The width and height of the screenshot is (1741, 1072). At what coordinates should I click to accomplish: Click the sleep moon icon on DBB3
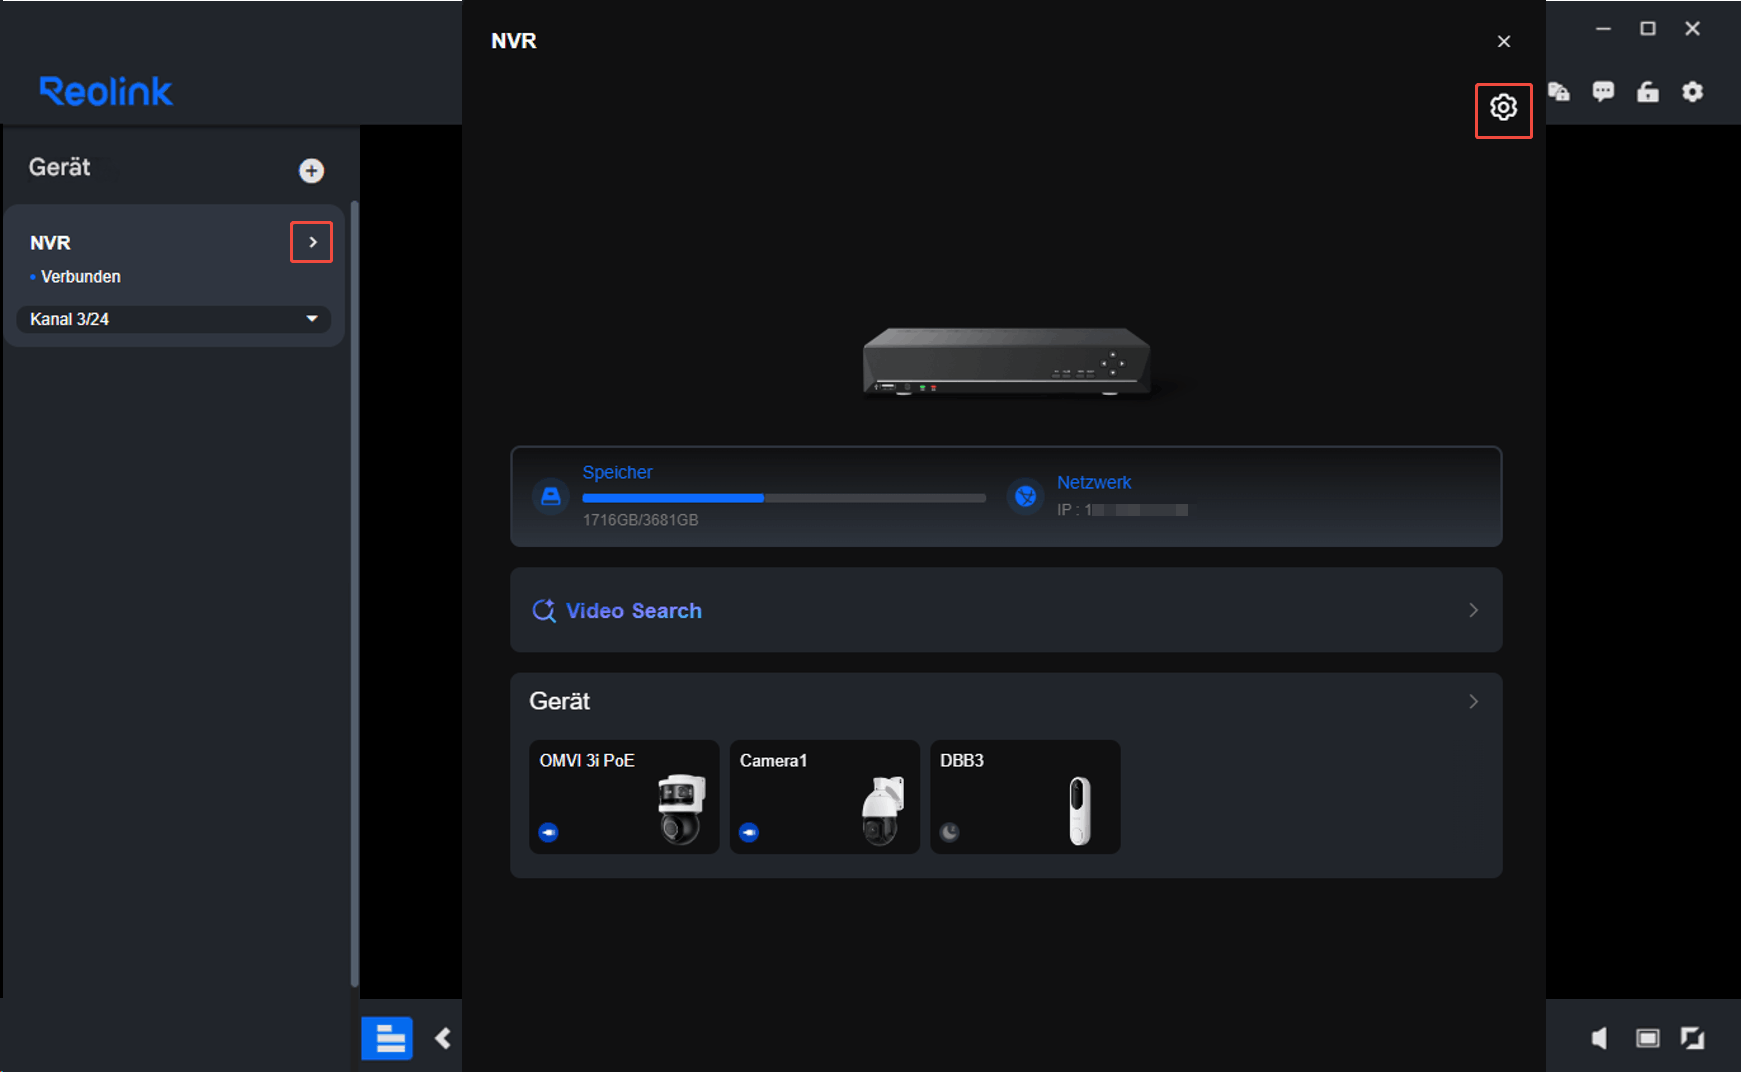tap(950, 832)
